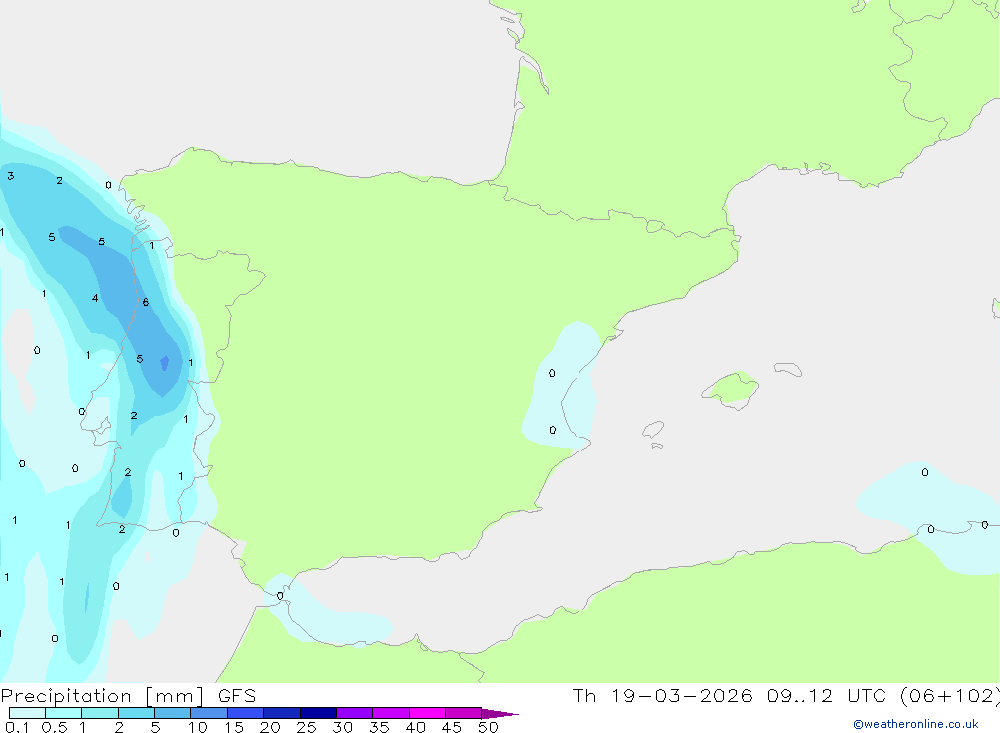1000x733 pixels.
Task: Open the weatheronline.co.uk copyright link
Action: click(x=916, y=724)
